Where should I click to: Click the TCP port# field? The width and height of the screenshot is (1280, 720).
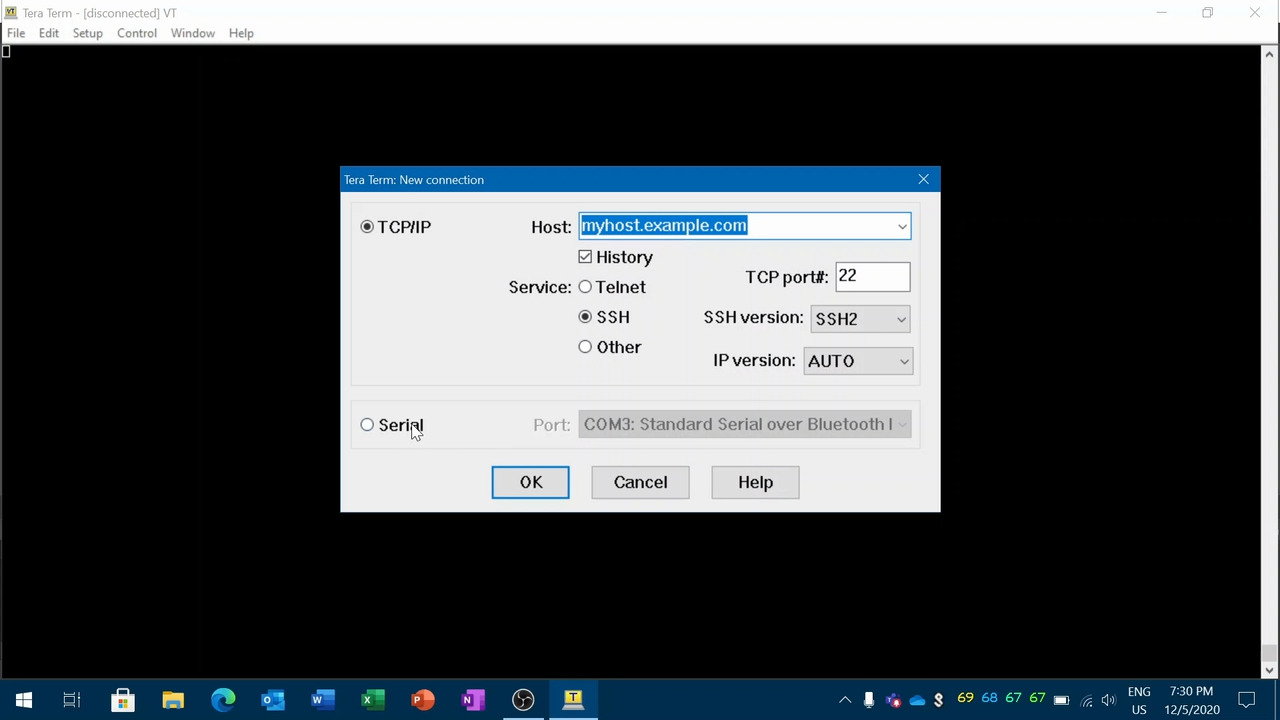[x=872, y=277]
